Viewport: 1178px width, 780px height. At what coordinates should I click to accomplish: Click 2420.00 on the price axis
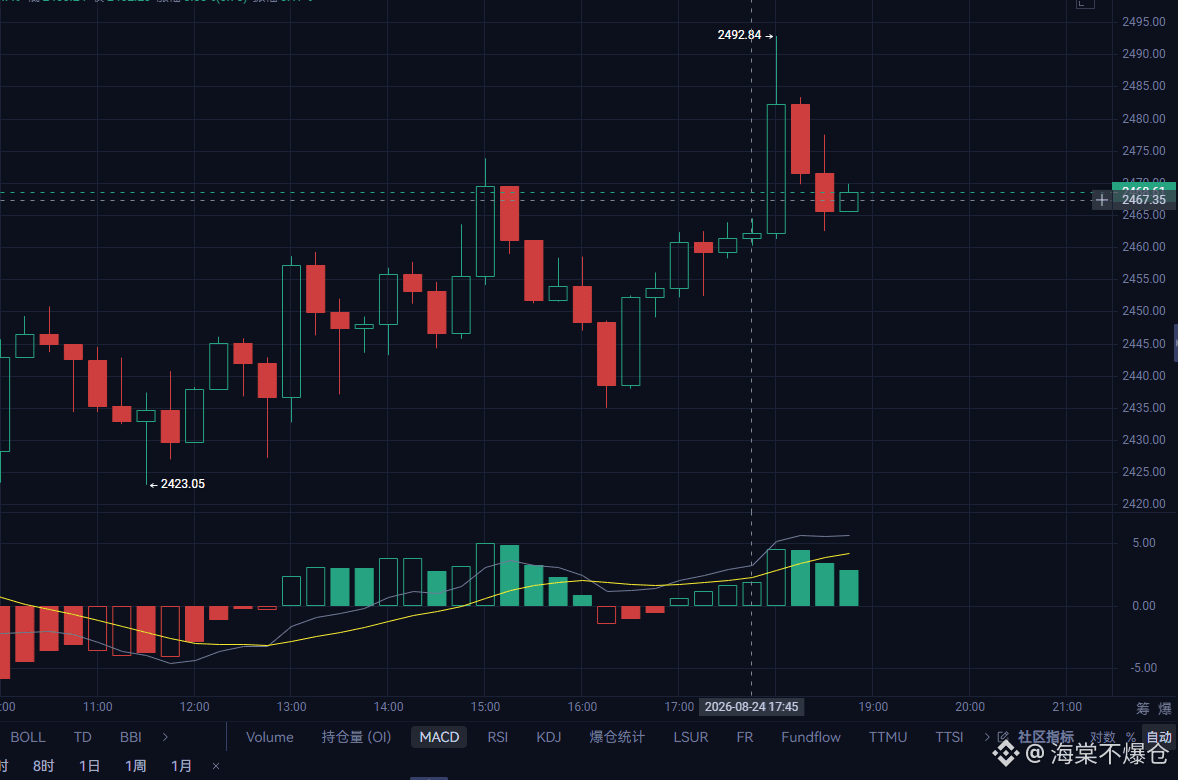click(x=1143, y=504)
